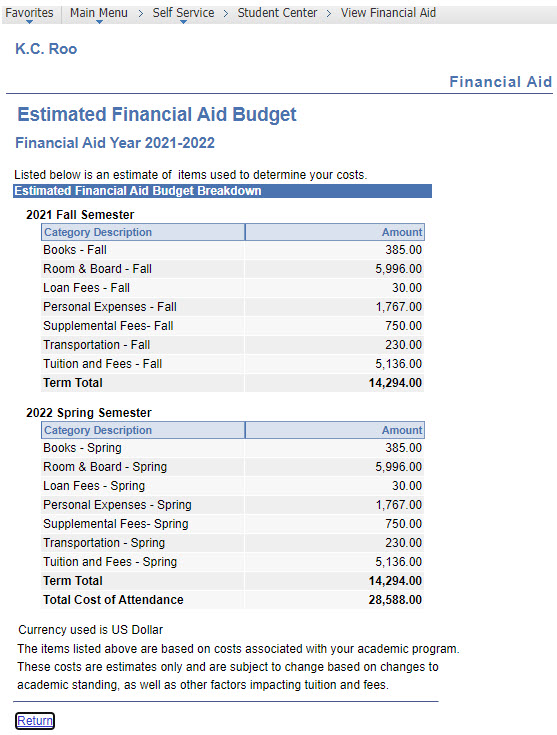The image size is (557, 735).
Task: Select Transportation - Fall row
Action: click(x=233, y=345)
